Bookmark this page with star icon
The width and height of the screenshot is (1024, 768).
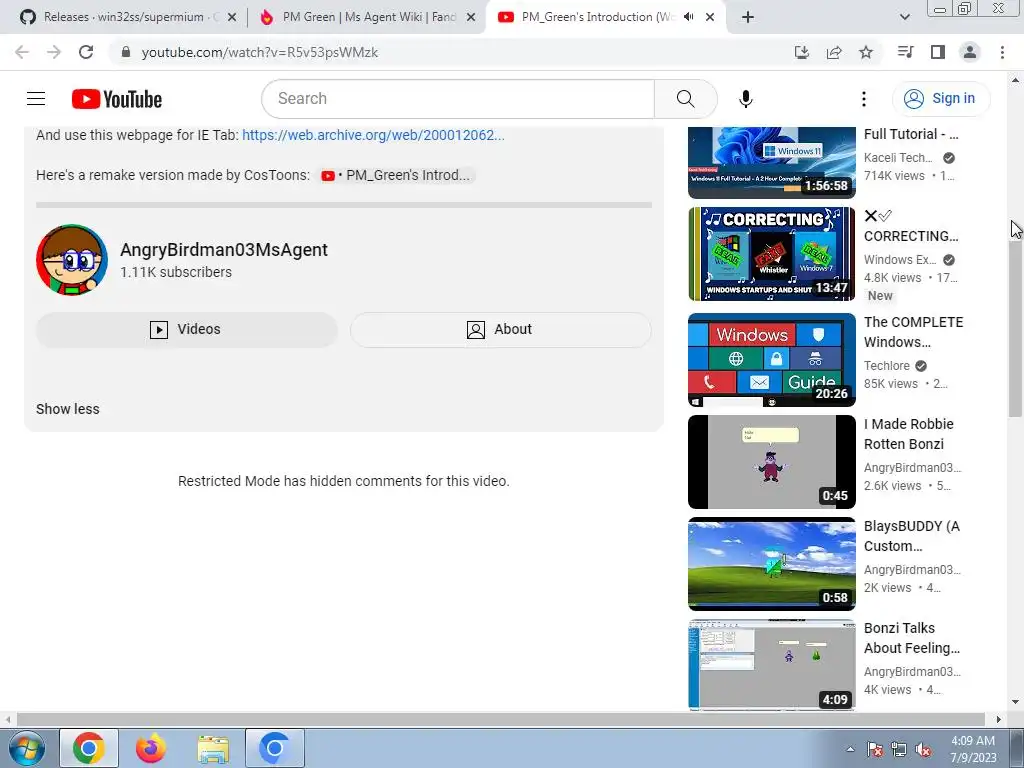click(866, 52)
